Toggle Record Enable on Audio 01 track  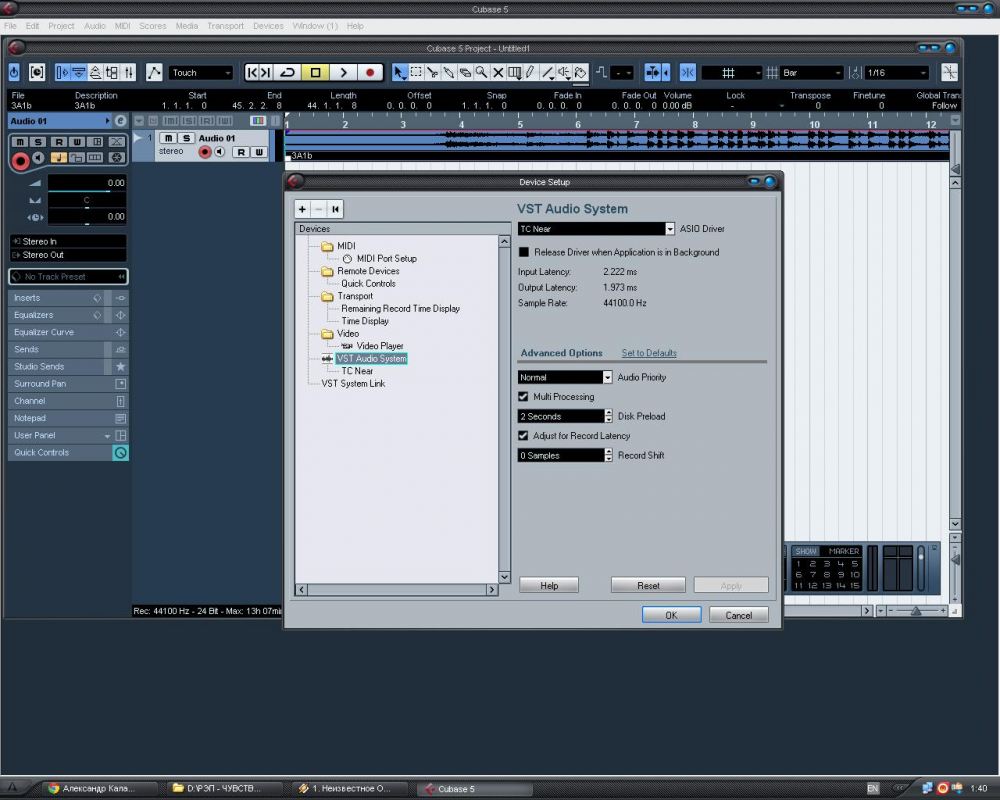205,152
